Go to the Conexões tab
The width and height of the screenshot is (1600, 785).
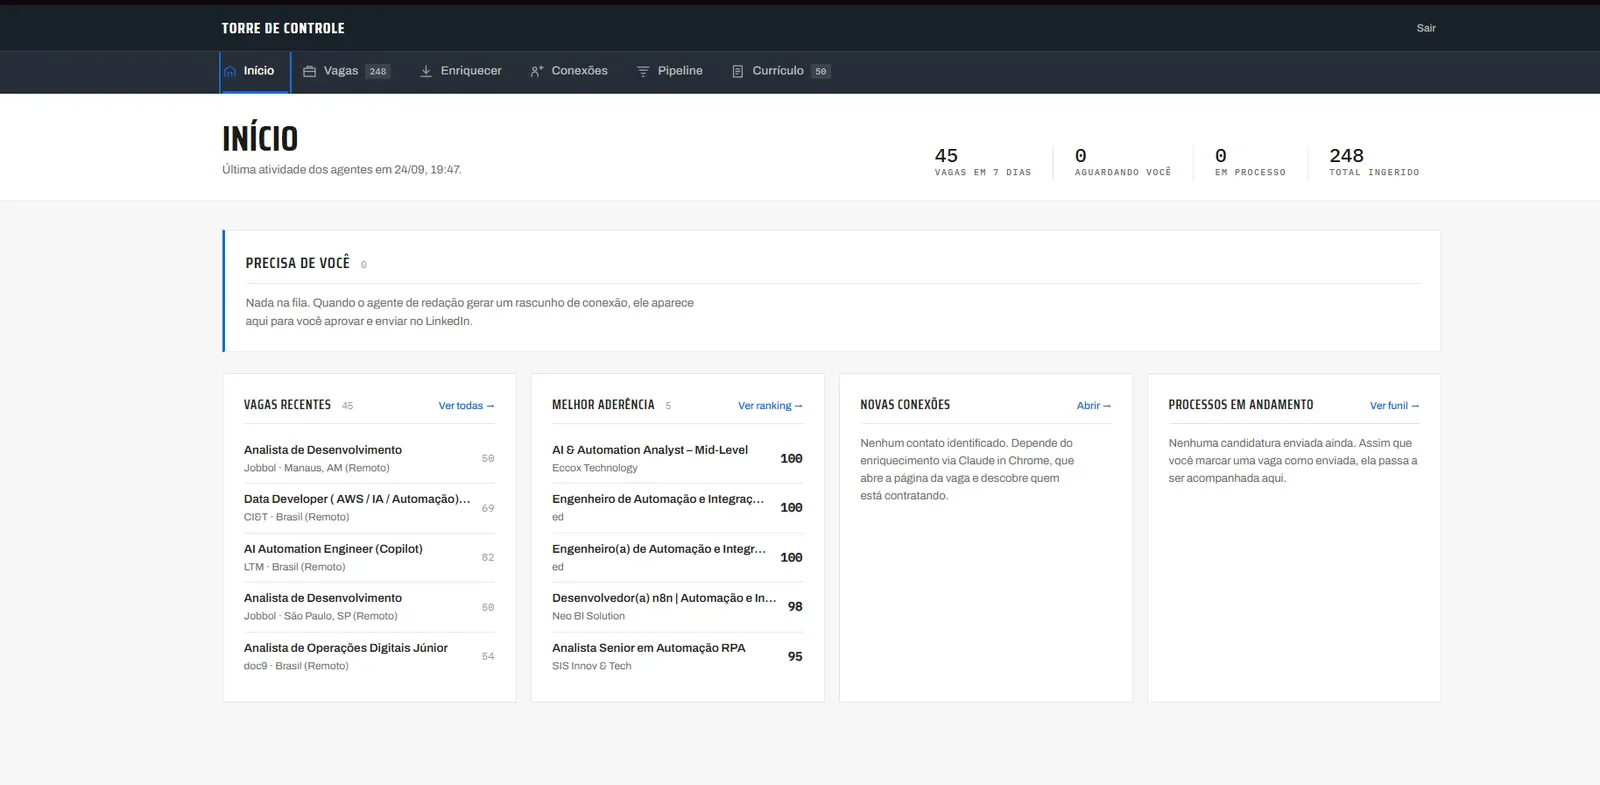point(569,71)
